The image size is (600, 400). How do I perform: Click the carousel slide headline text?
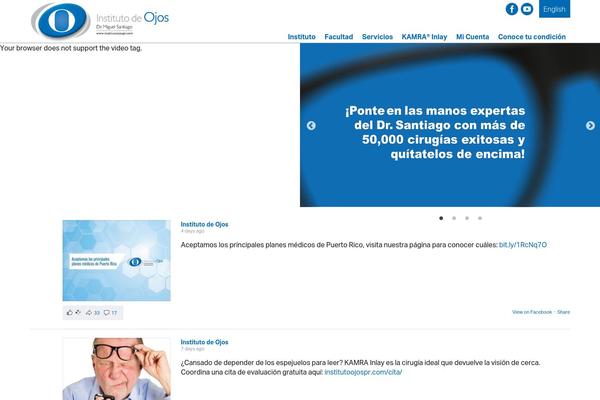[435, 132]
